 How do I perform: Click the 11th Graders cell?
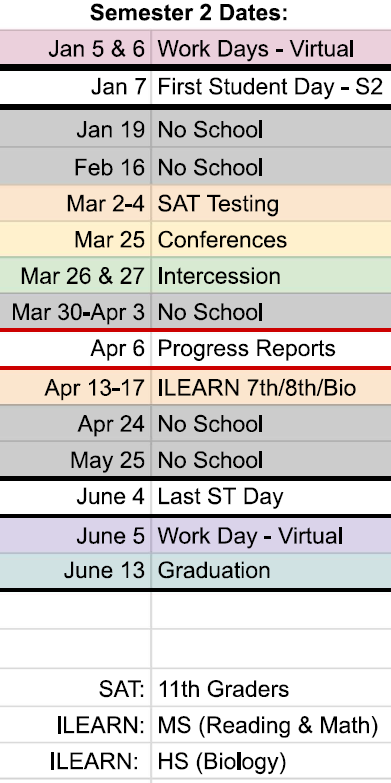[271, 689]
